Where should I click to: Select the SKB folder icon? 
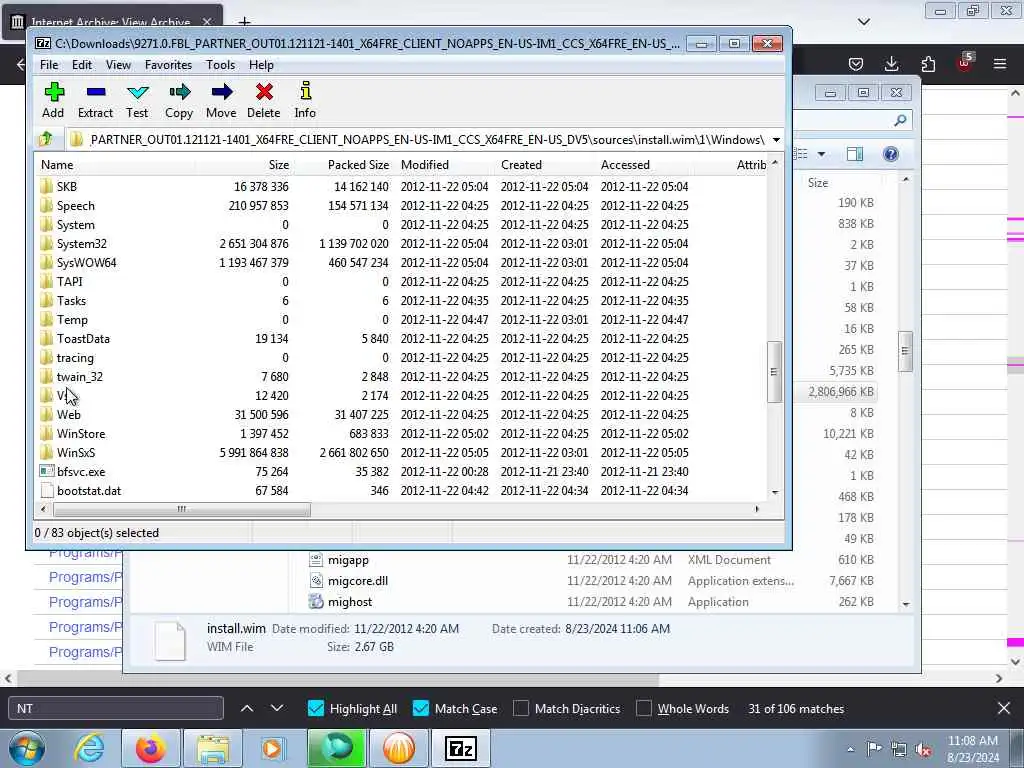coord(46,186)
